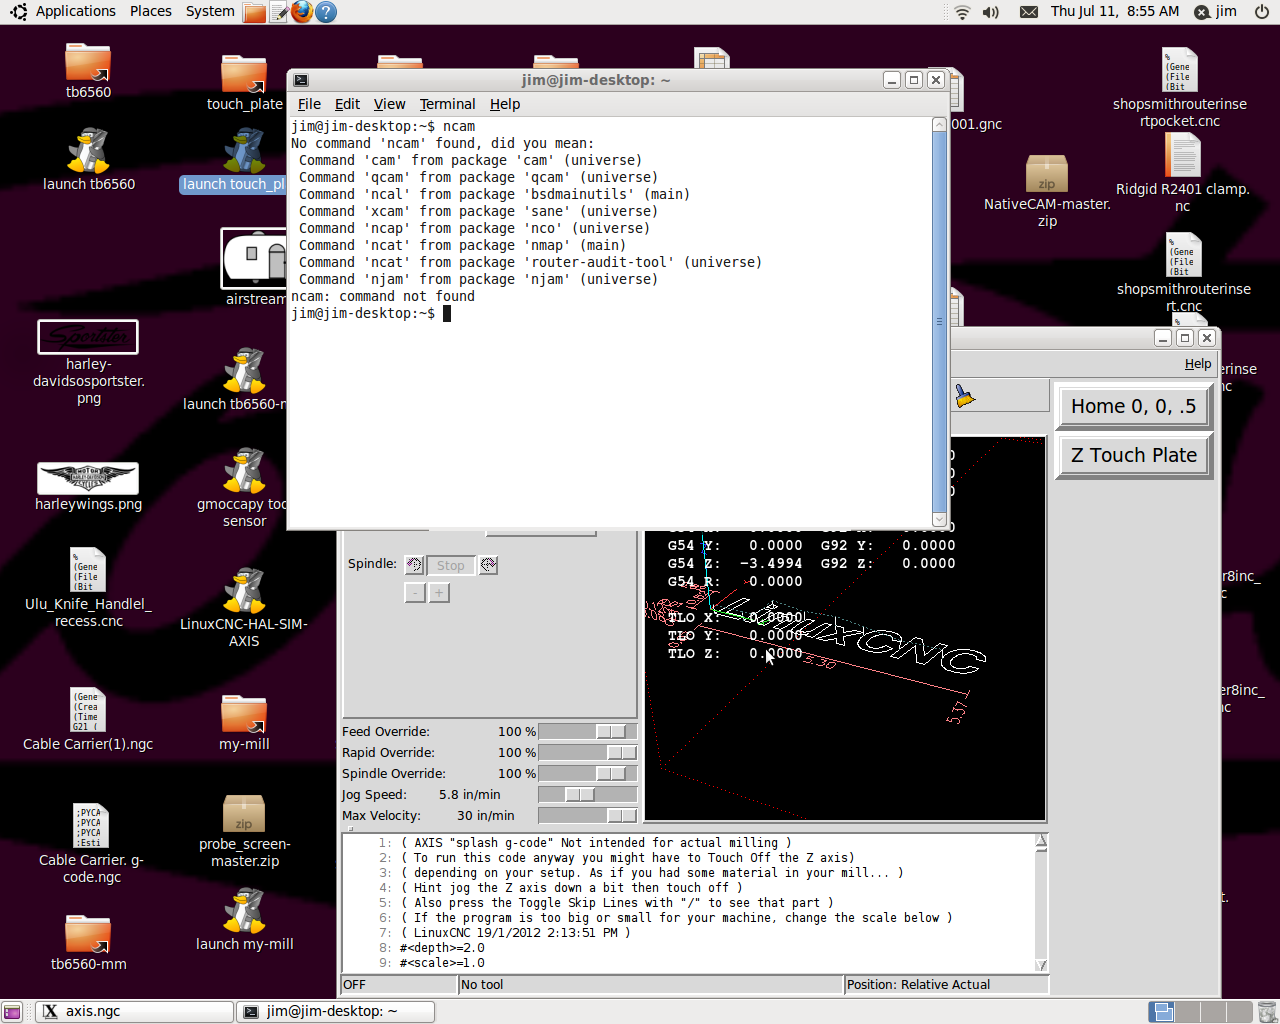
Task: Click the Spindle Override slider
Action: pyautogui.click(x=587, y=774)
